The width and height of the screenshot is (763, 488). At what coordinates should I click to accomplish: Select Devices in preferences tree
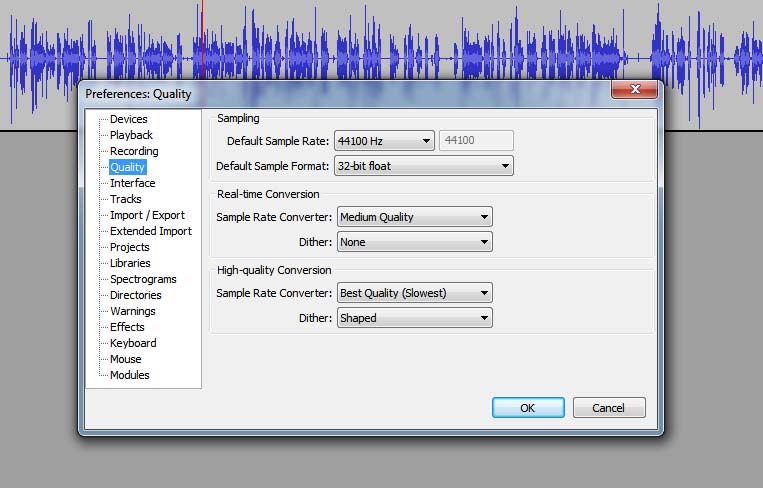pyautogui.click(x=128, y=119)
